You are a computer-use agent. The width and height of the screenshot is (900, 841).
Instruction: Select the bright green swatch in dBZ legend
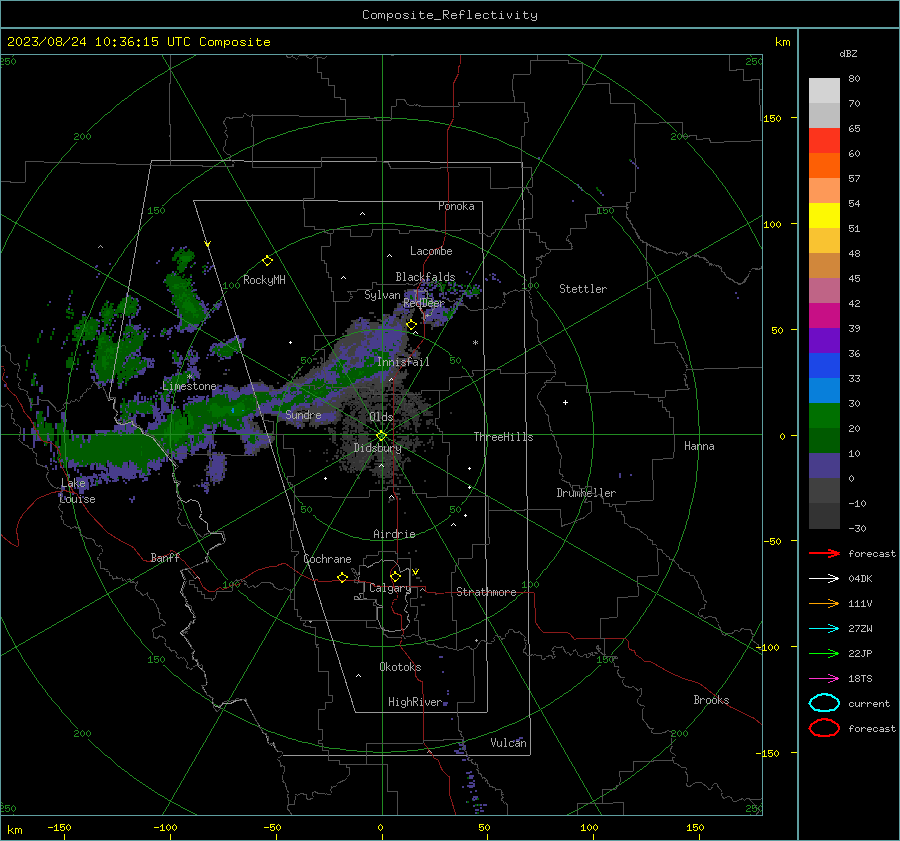coord(824,415)
